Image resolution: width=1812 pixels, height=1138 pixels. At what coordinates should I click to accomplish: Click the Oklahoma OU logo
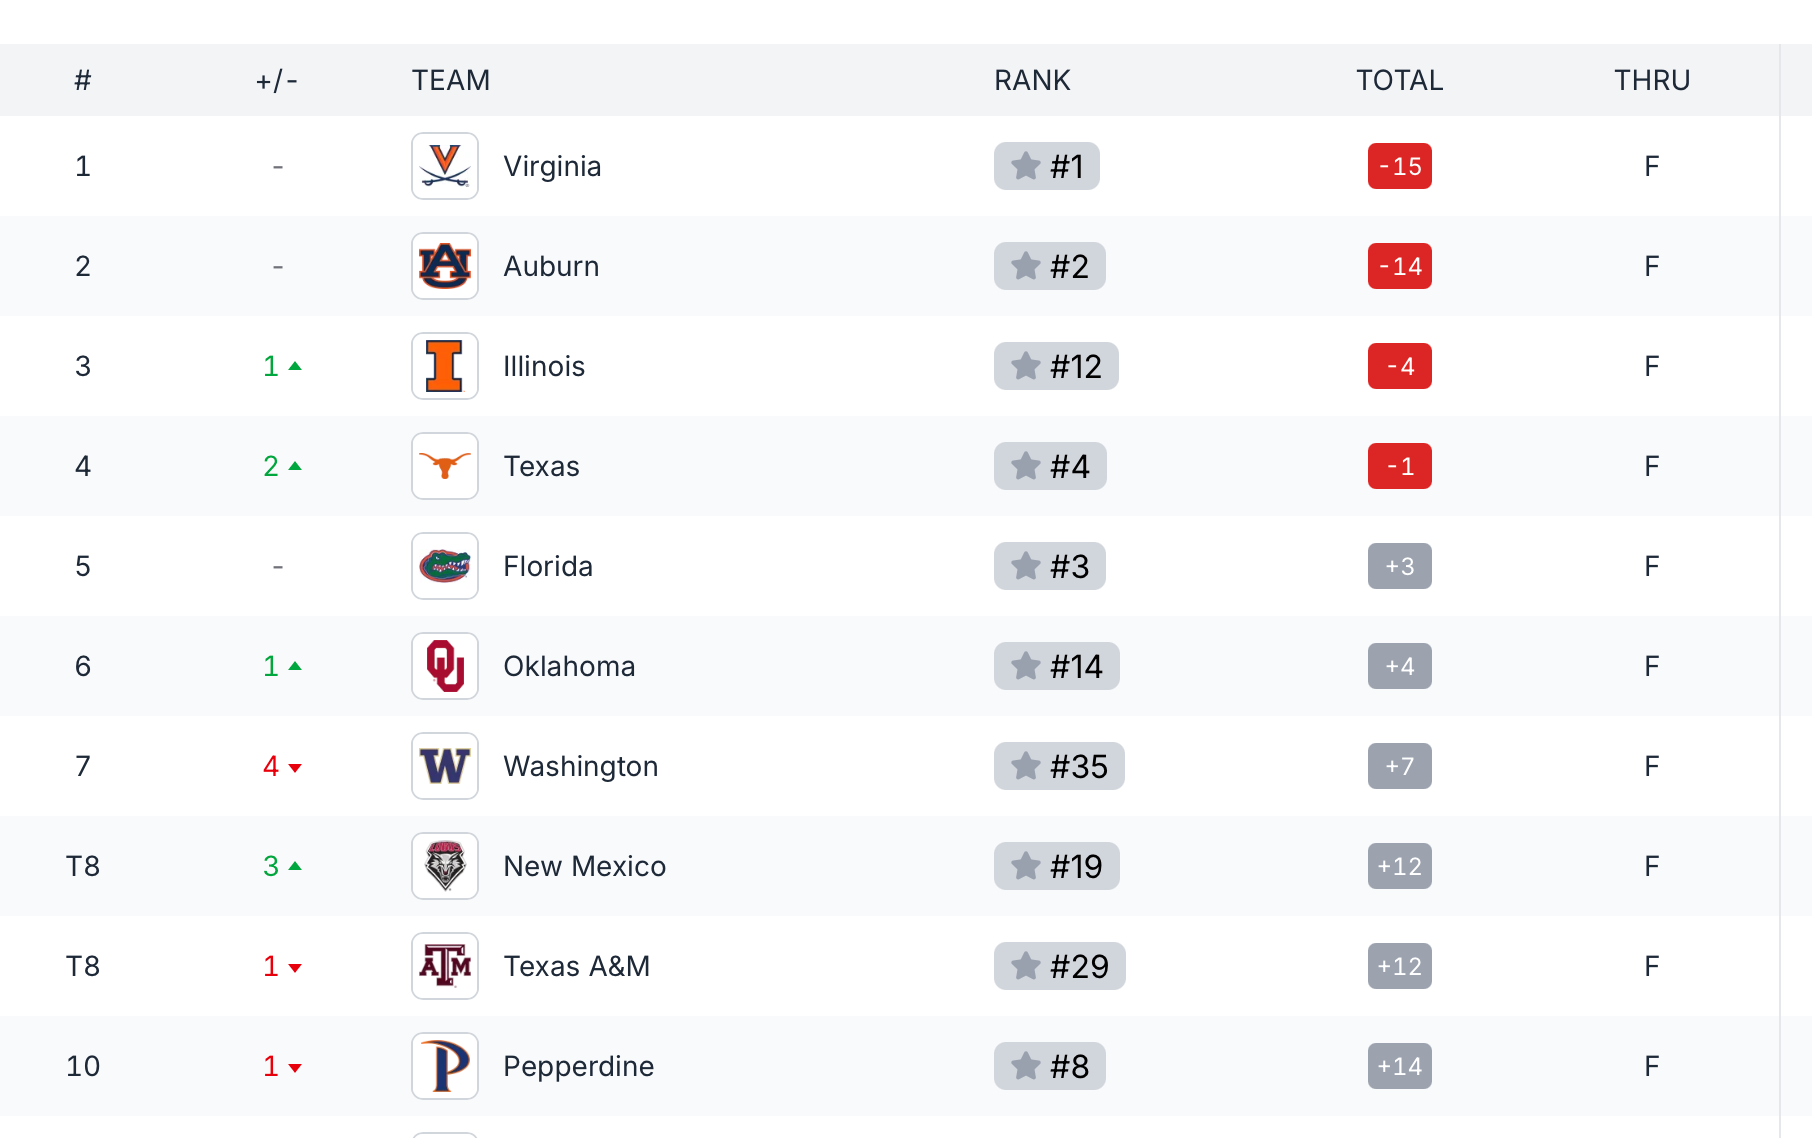(x=445, y=666)
